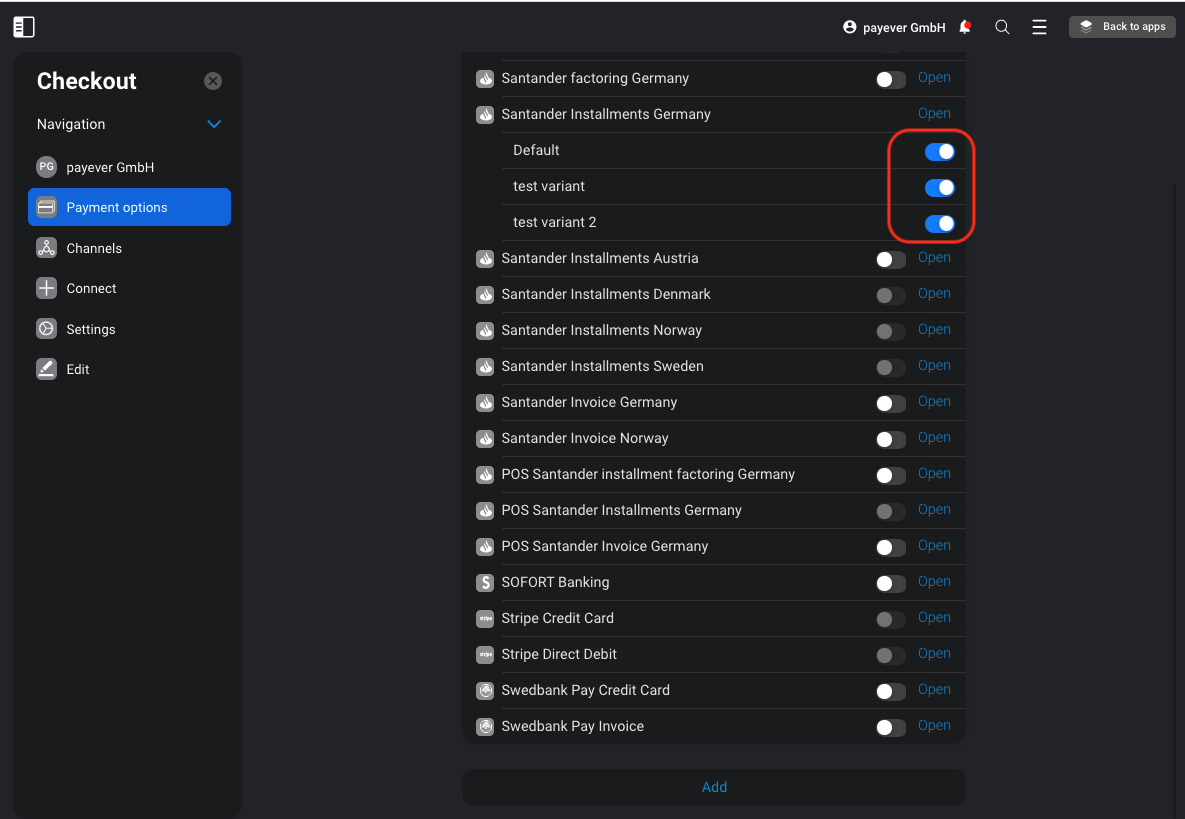The height and width of the screenshot is (819, 1185).
Task: Enable Swedbank Pay Credit Card toggle
Action: (891, 691)
